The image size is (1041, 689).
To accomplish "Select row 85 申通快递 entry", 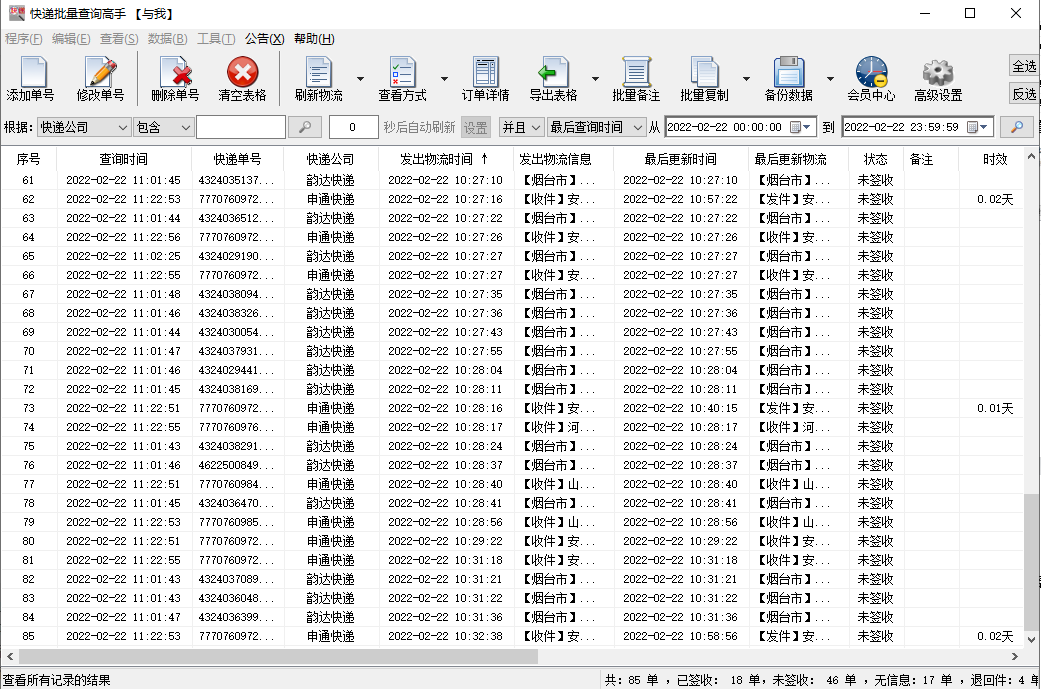I will coord(511,637).
